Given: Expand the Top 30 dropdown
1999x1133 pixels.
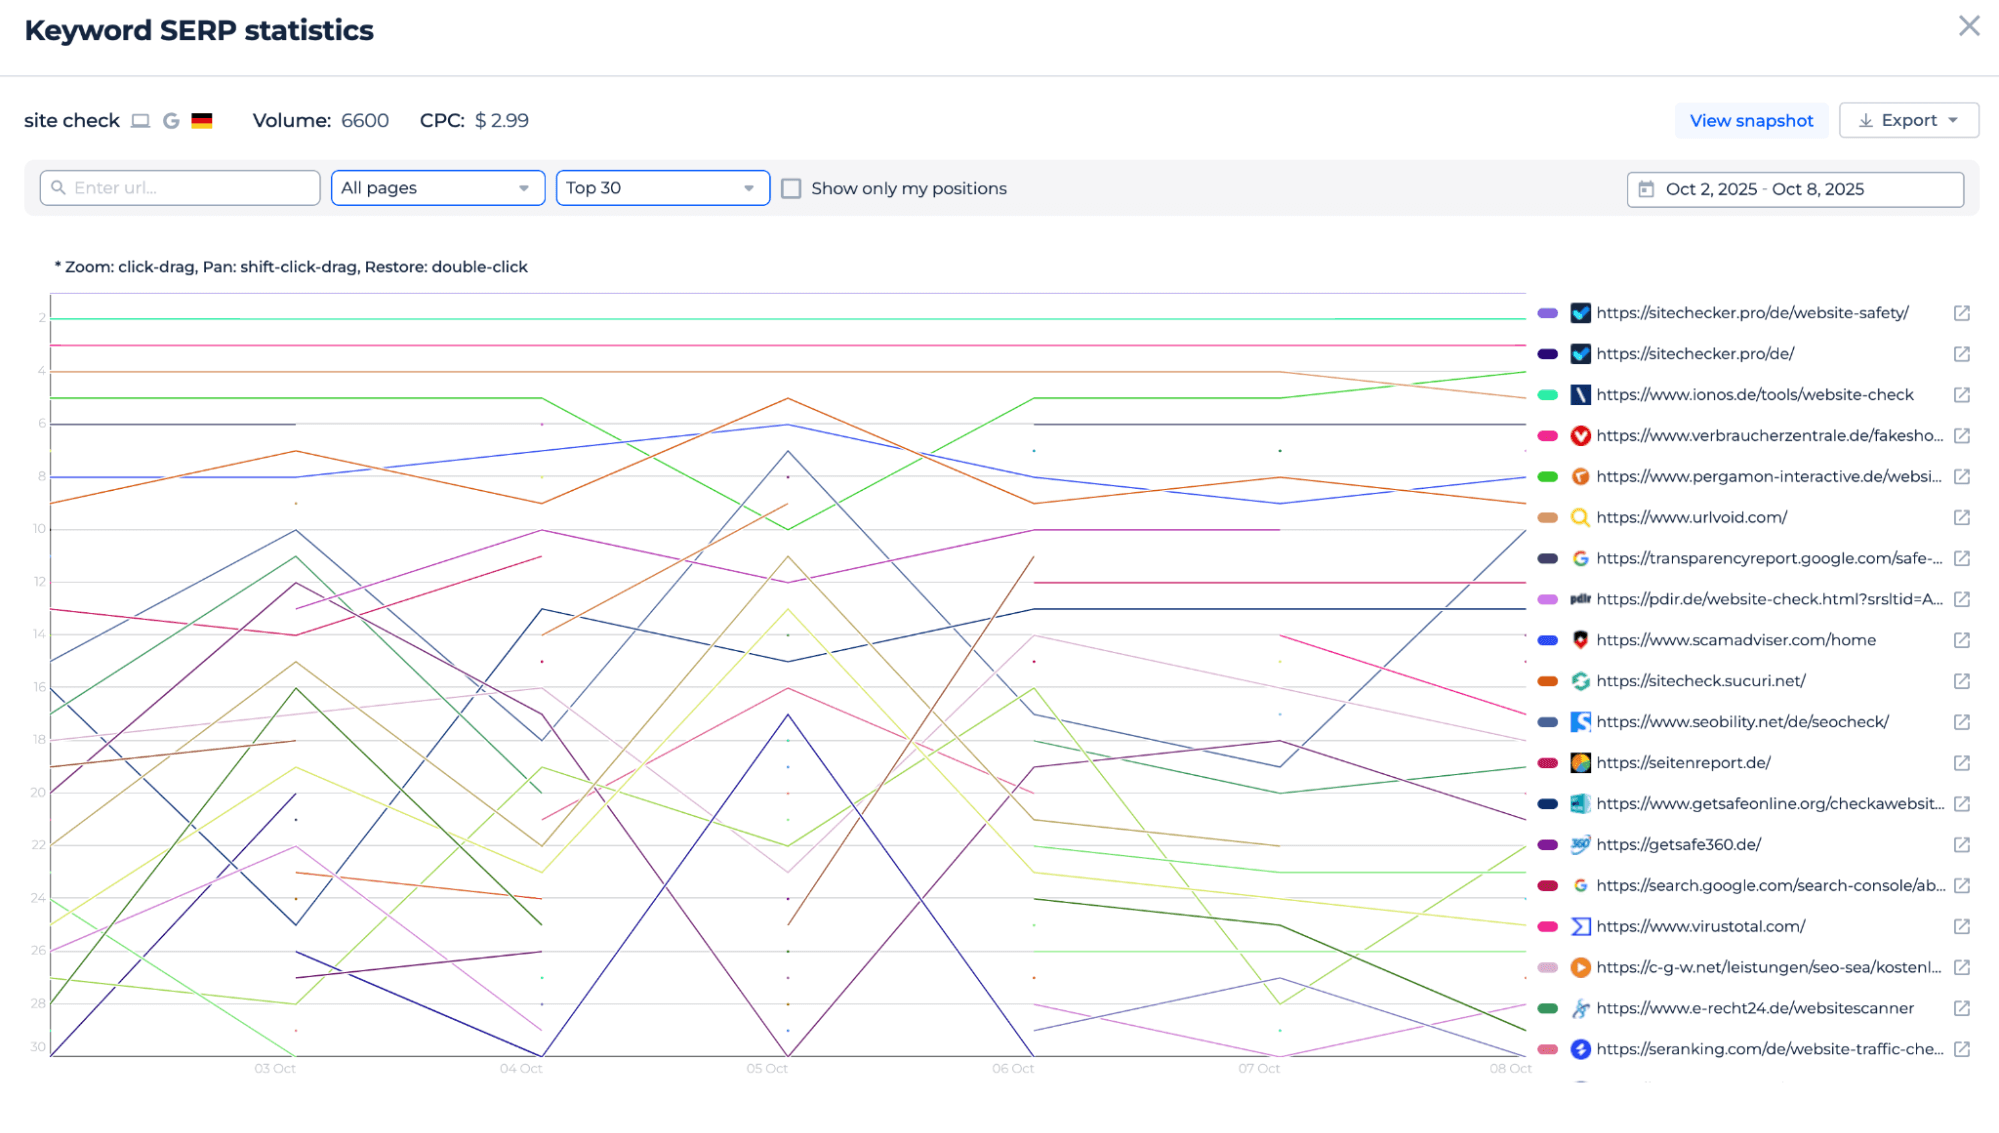Looking at the screenshot, I should pos(662,188).
